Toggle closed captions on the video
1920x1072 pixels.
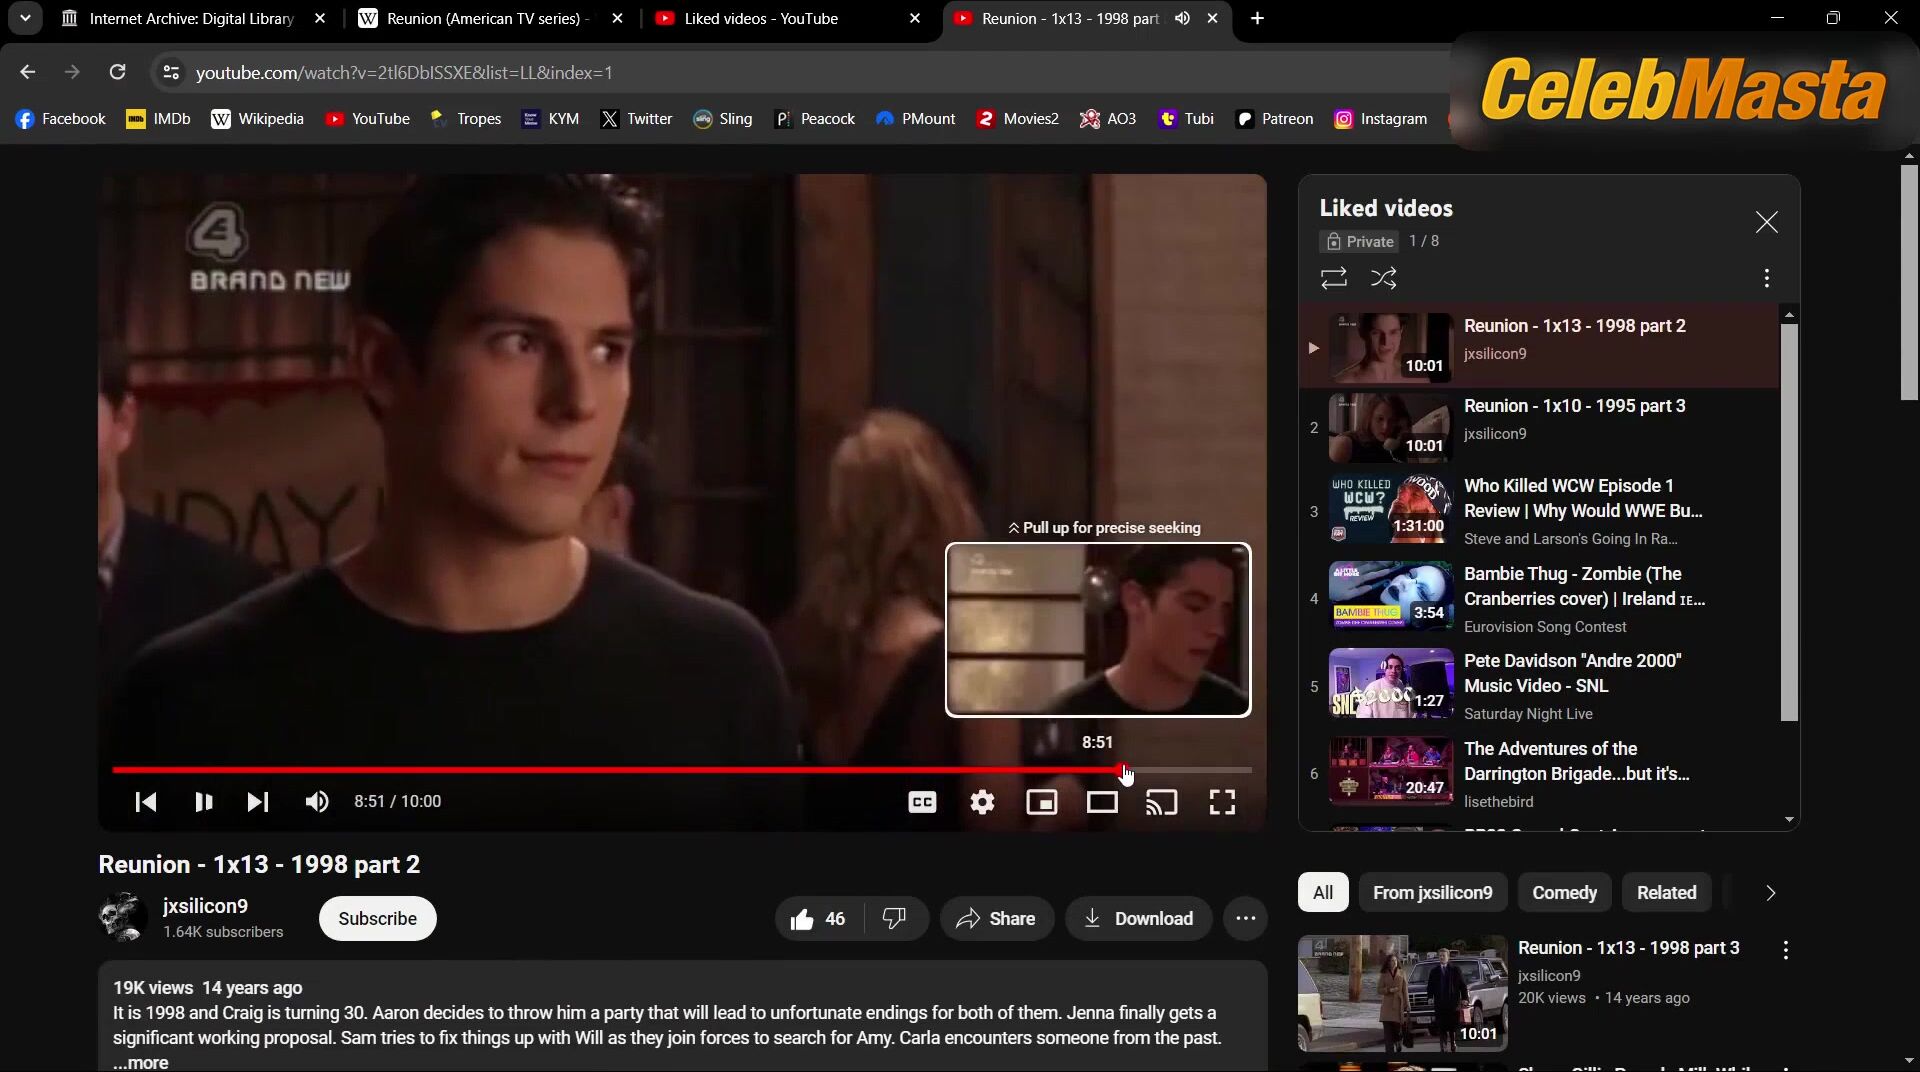click(922, 802)
